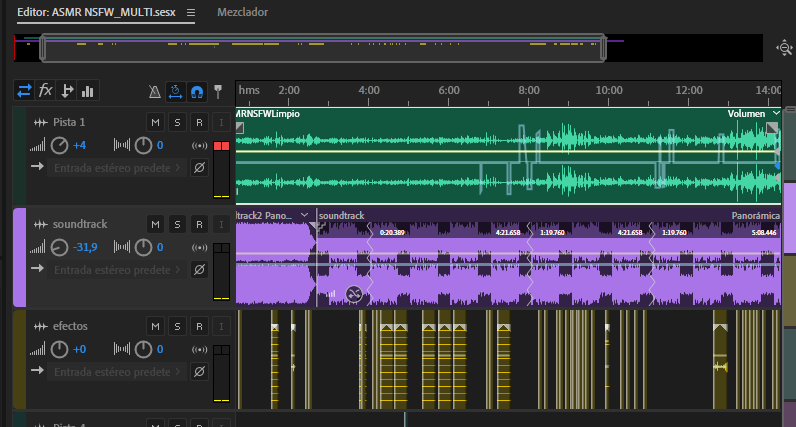Toggle input monitoring on Pista 1

(221, 122)
